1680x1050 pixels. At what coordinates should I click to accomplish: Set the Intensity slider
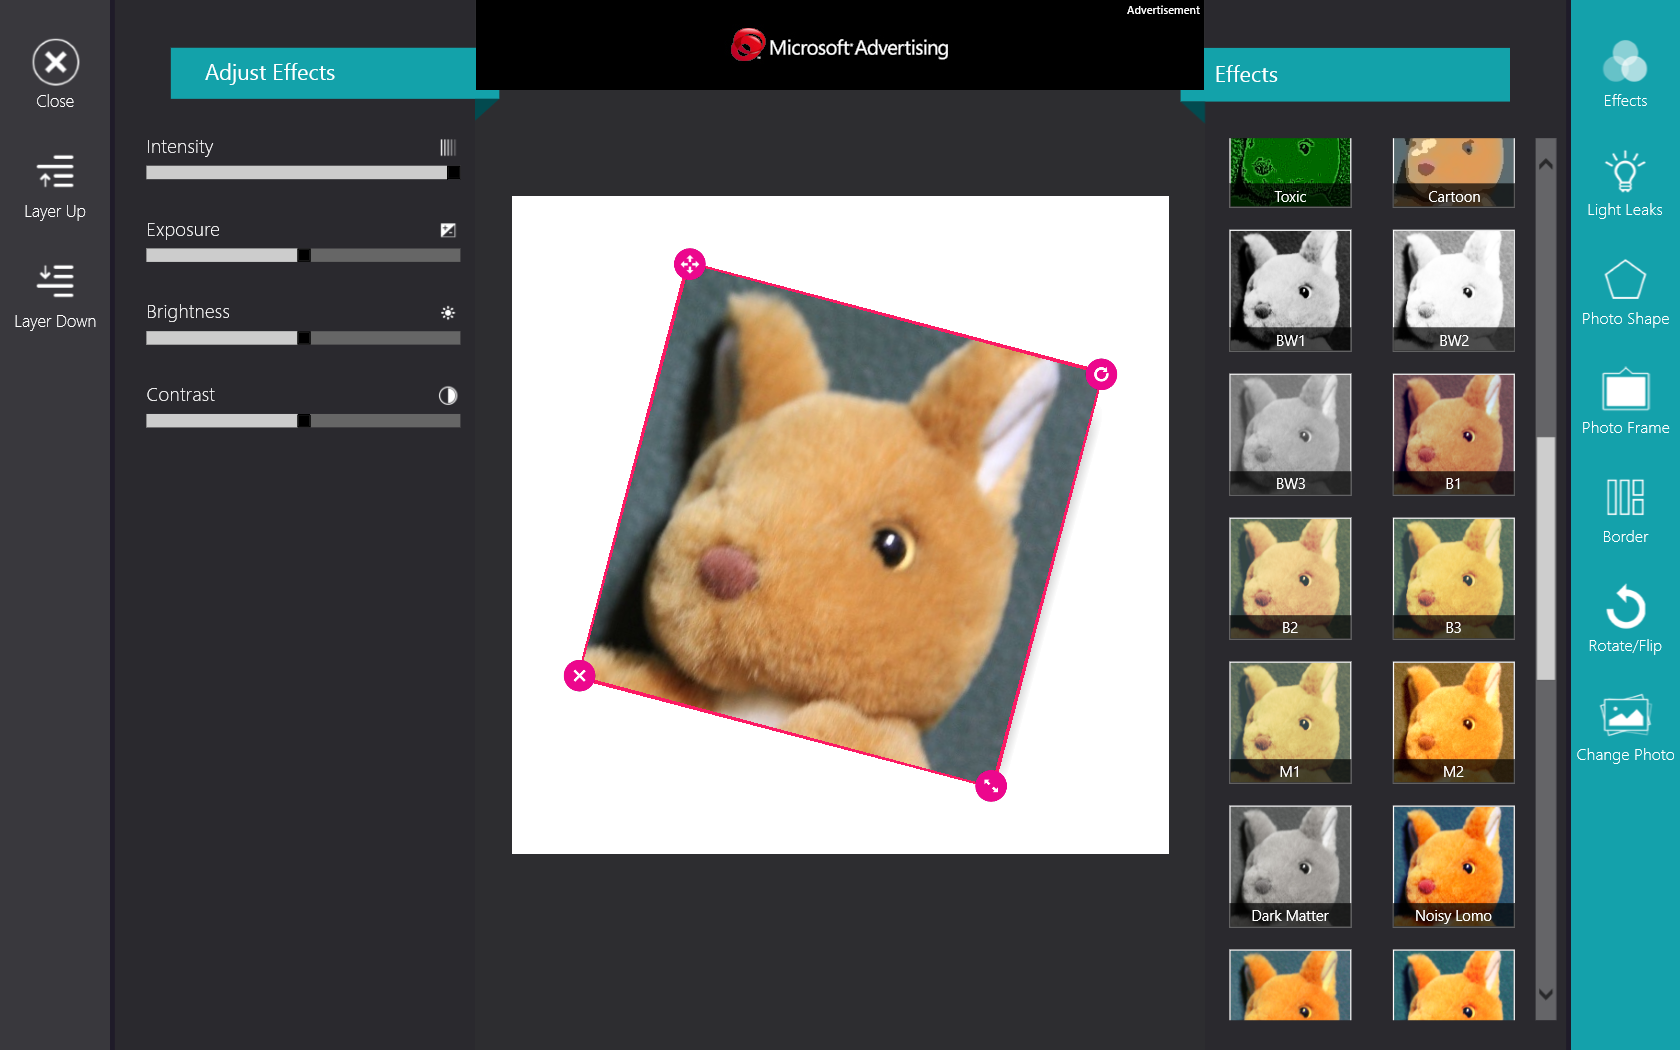click(303, 173)
